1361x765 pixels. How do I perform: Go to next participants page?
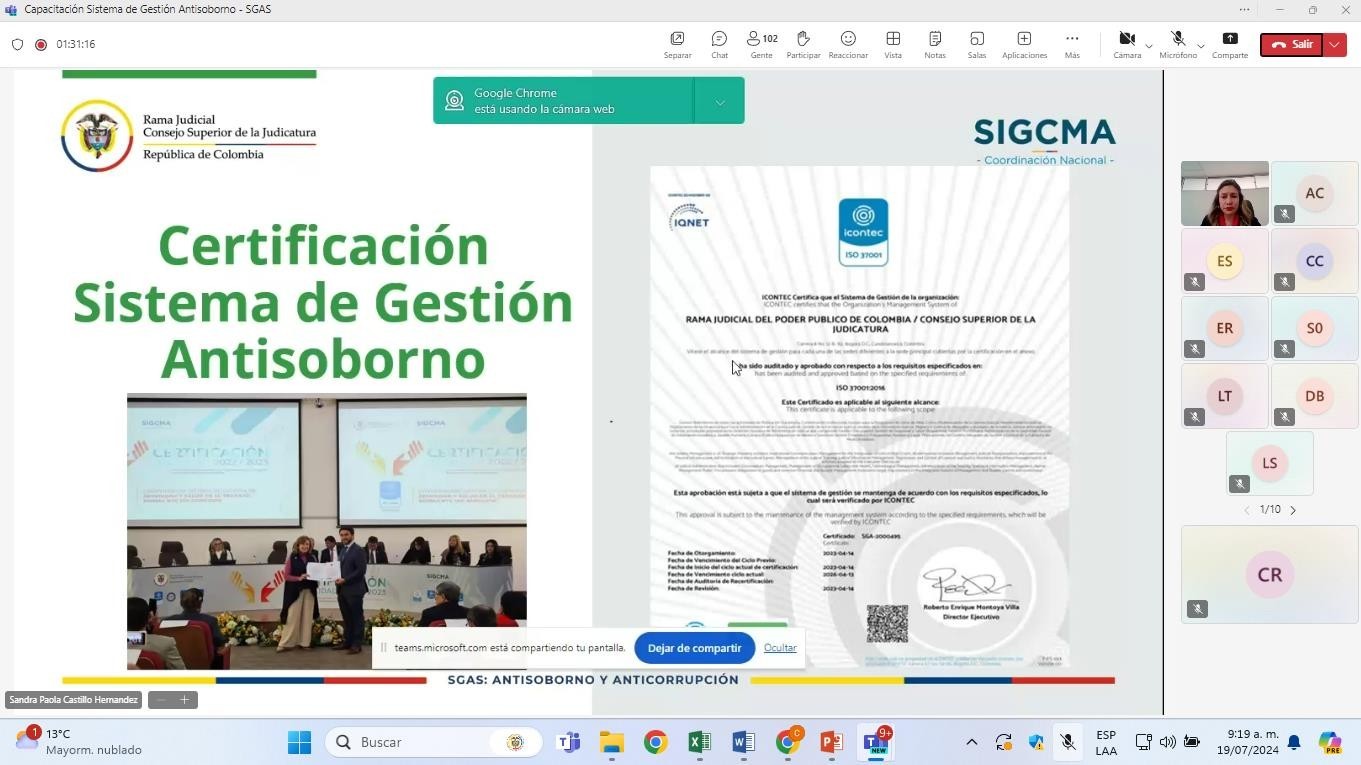tap(1293, 510)
